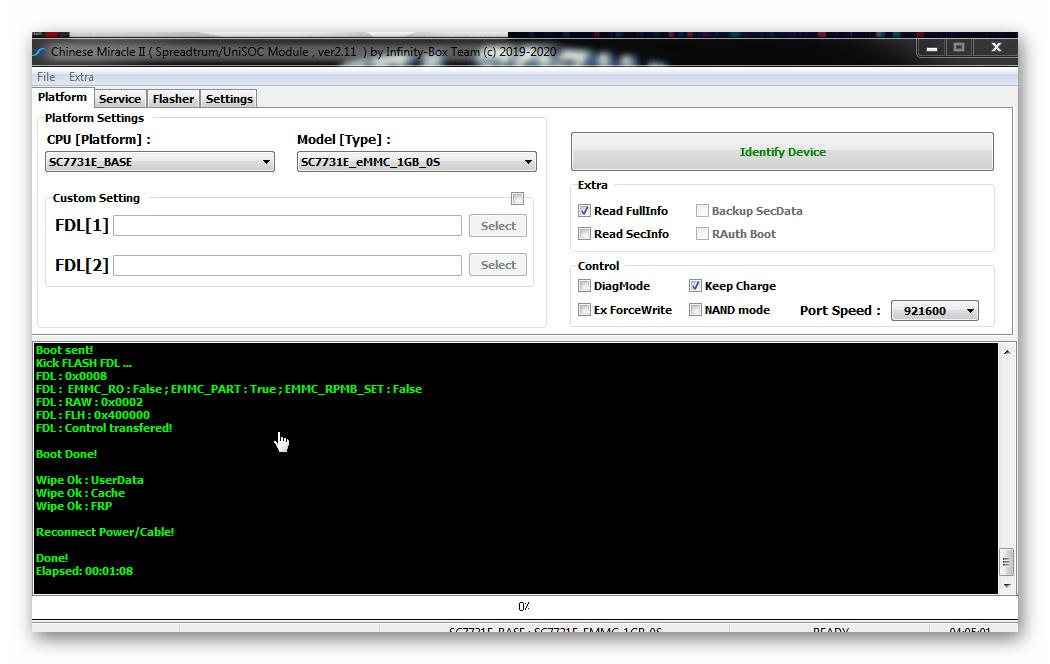Click the Infinity-Box app icon in title bar
The width and height of the screenshot is (1050, 664).
pos(40,52)
